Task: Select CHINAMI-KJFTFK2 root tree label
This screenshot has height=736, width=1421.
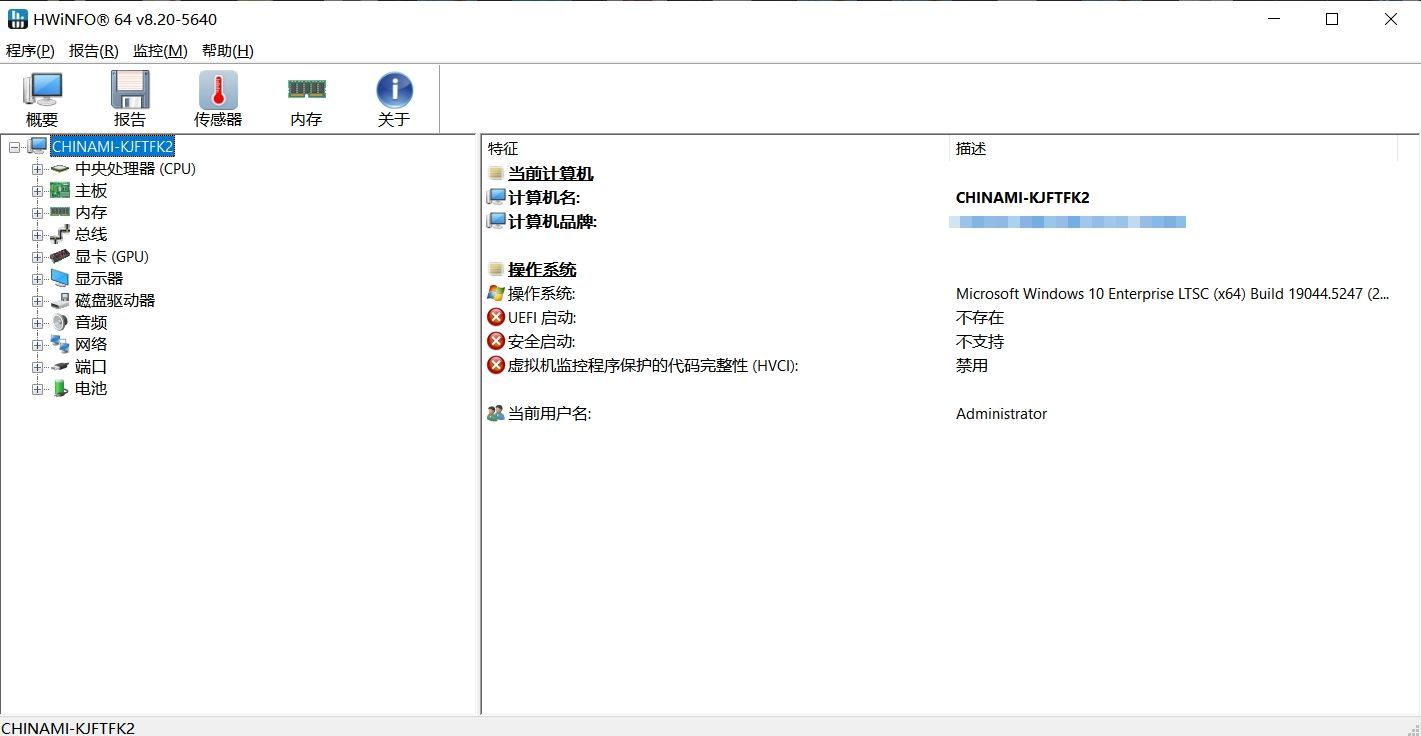Action: (113, 147)
